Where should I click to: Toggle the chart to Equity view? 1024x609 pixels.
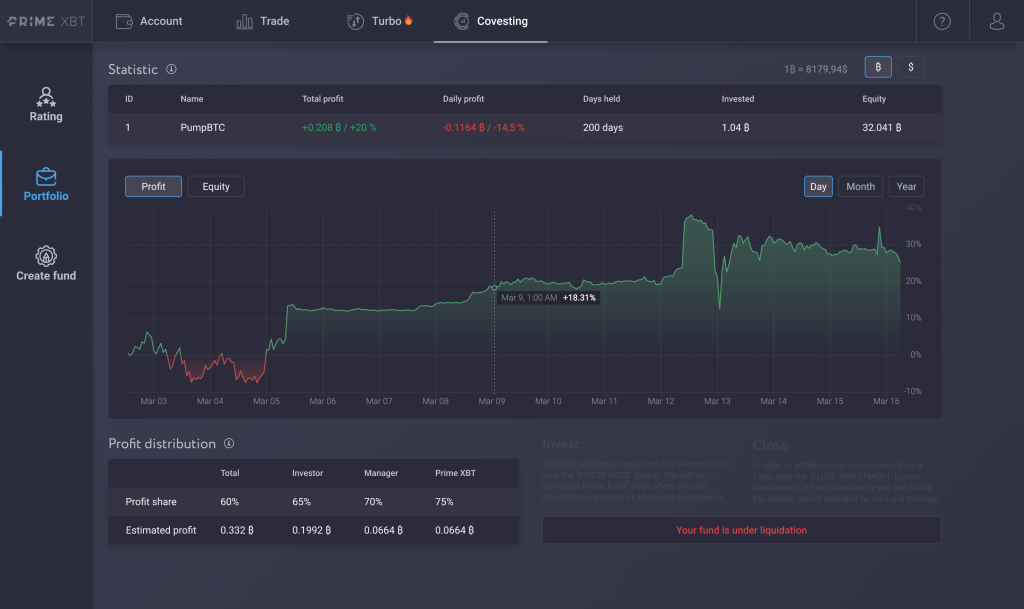(x=215, y=186)
